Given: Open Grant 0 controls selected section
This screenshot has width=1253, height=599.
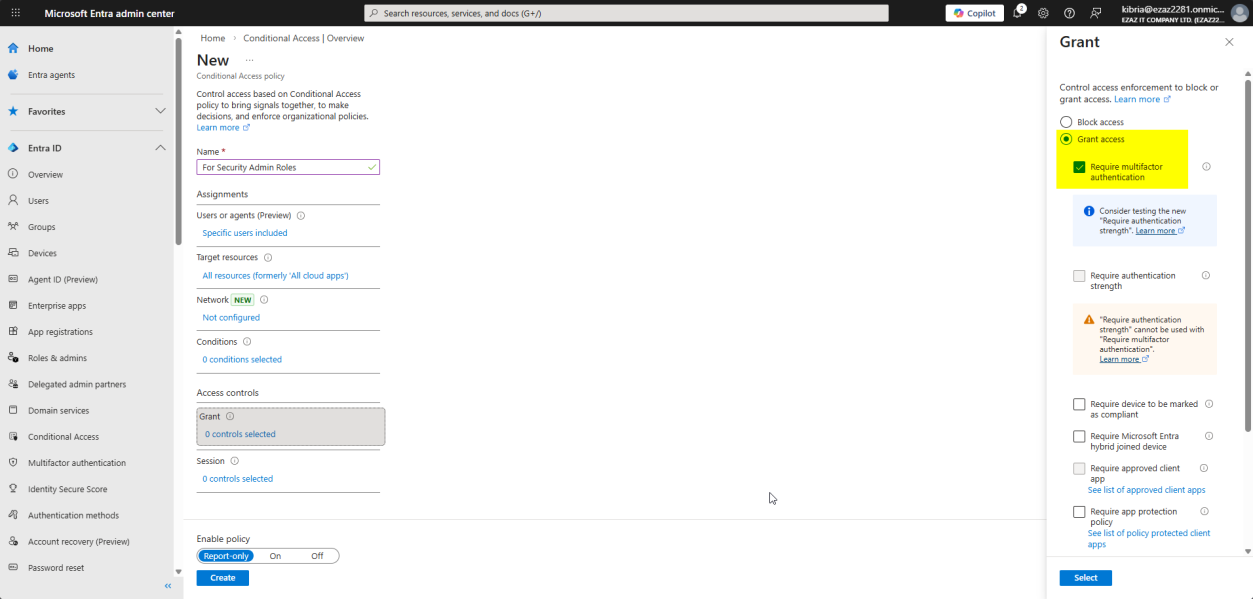Looking at the screenshot, I should tap(291, 426).
